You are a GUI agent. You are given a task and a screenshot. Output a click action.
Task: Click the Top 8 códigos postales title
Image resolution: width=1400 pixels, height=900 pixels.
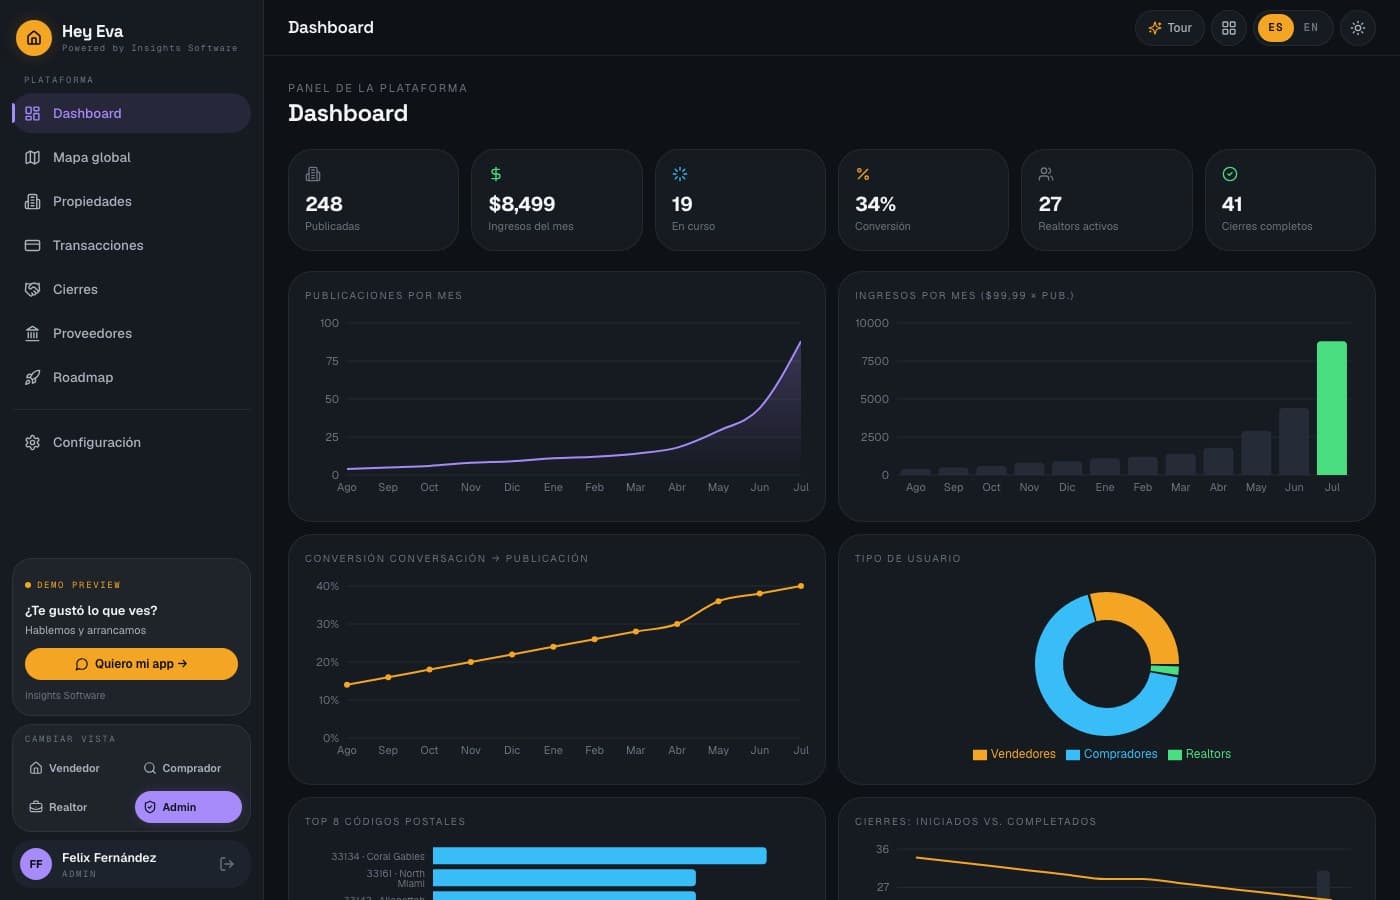coord(385,822)
